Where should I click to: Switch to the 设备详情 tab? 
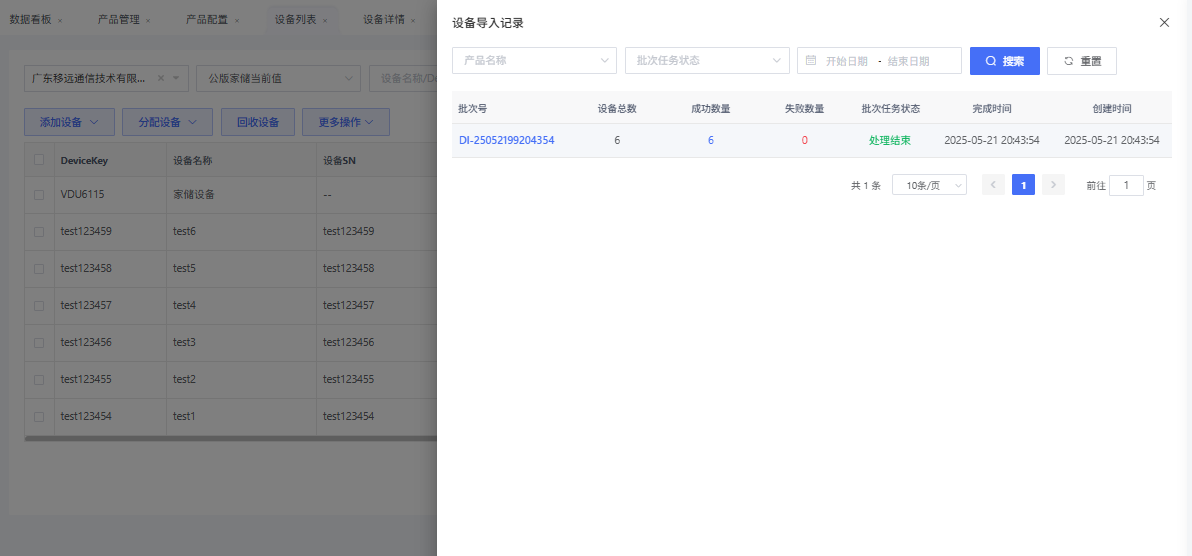[383, 20]
